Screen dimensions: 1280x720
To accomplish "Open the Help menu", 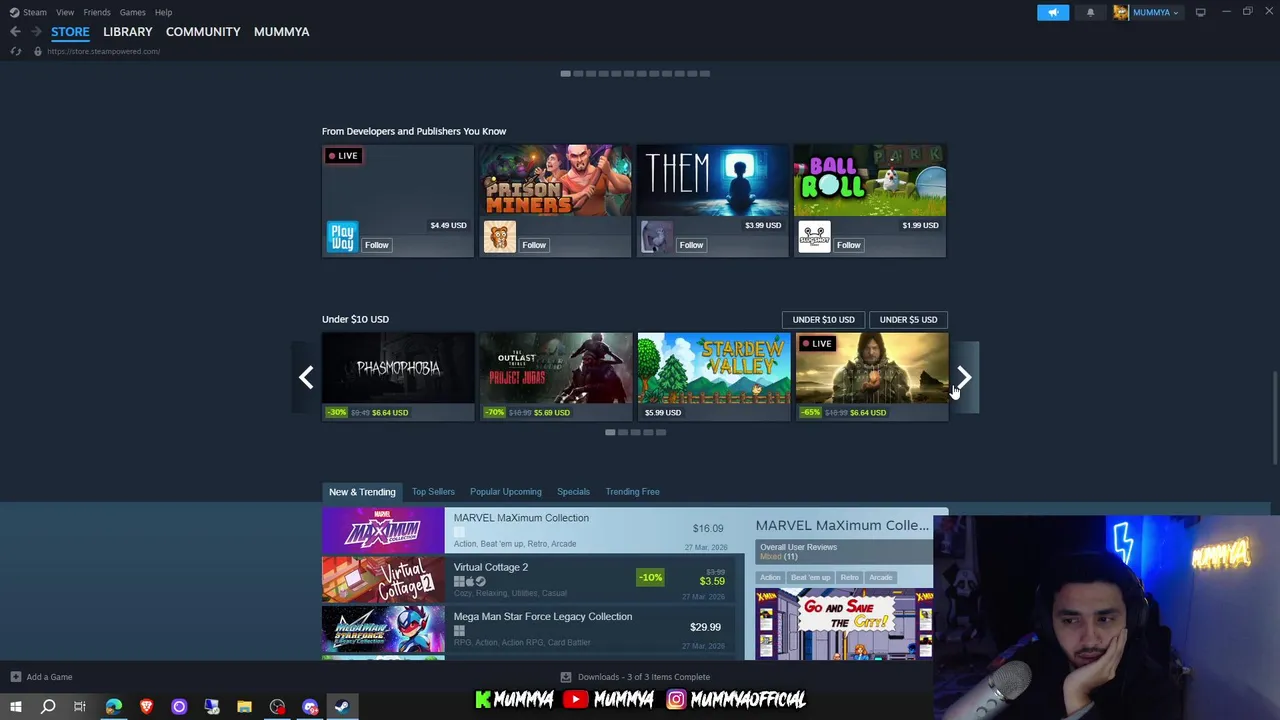I will tap(163, 12).
